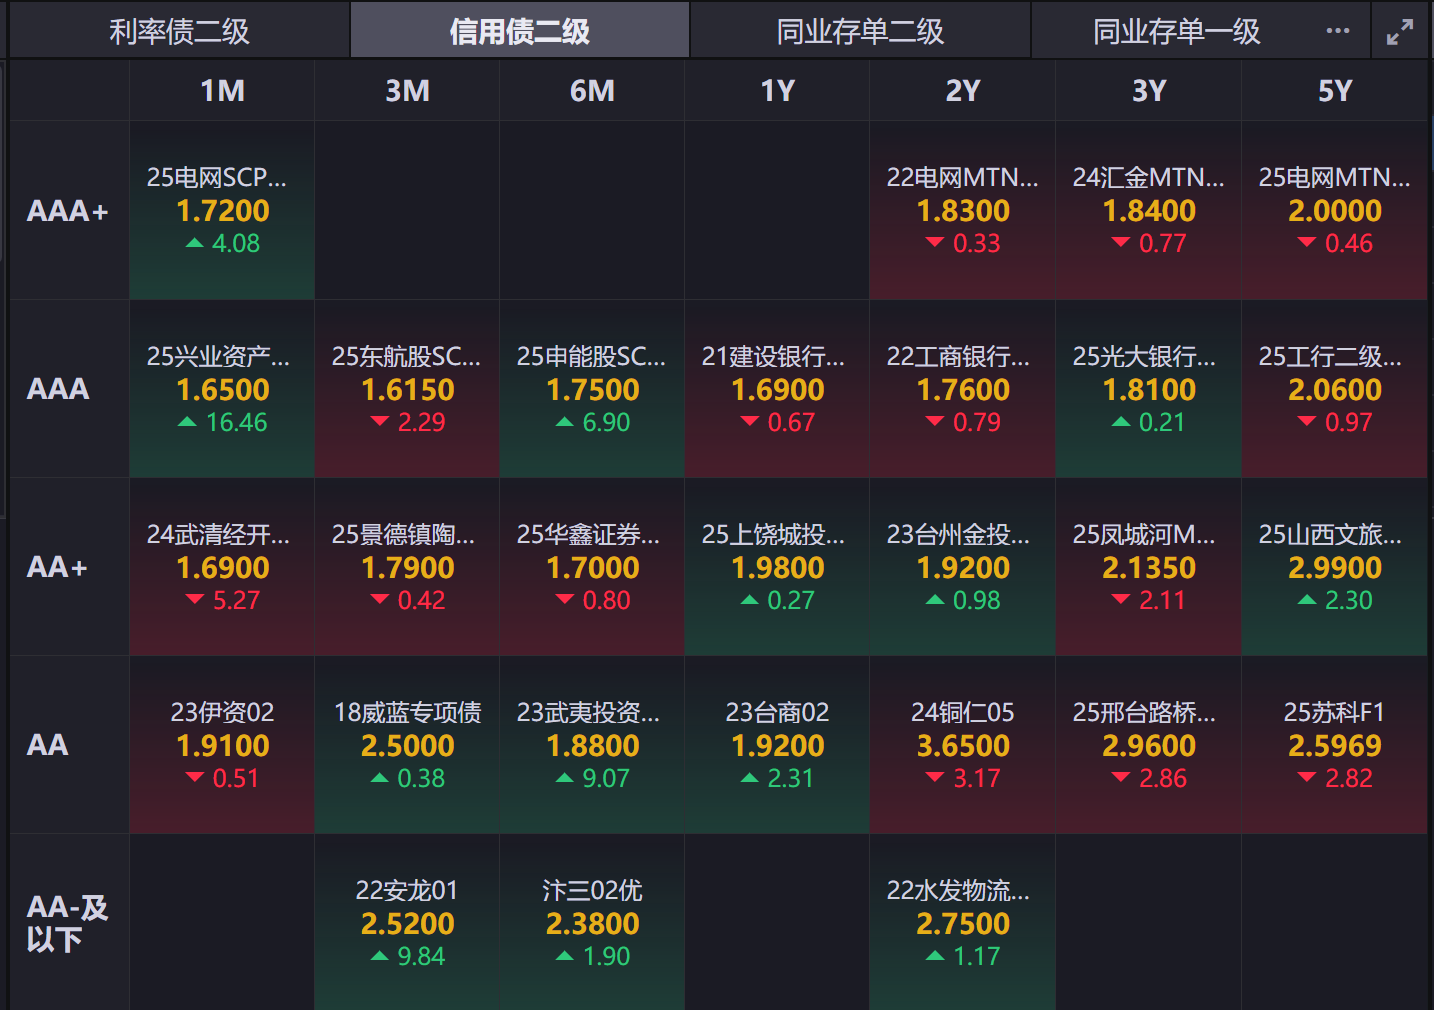
Task: Select the 信用债二级 tab
Action: pyautogui.click(x=519, y=31)
